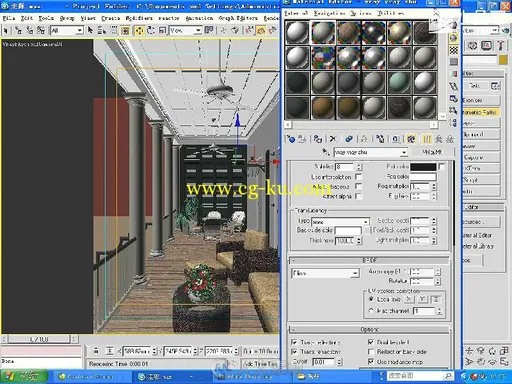Image resolution: width=512 pixels, height=384 pixels.
Task: Toggle Show End Result icon
Action: pyautogui.click(x=427, y=139)
